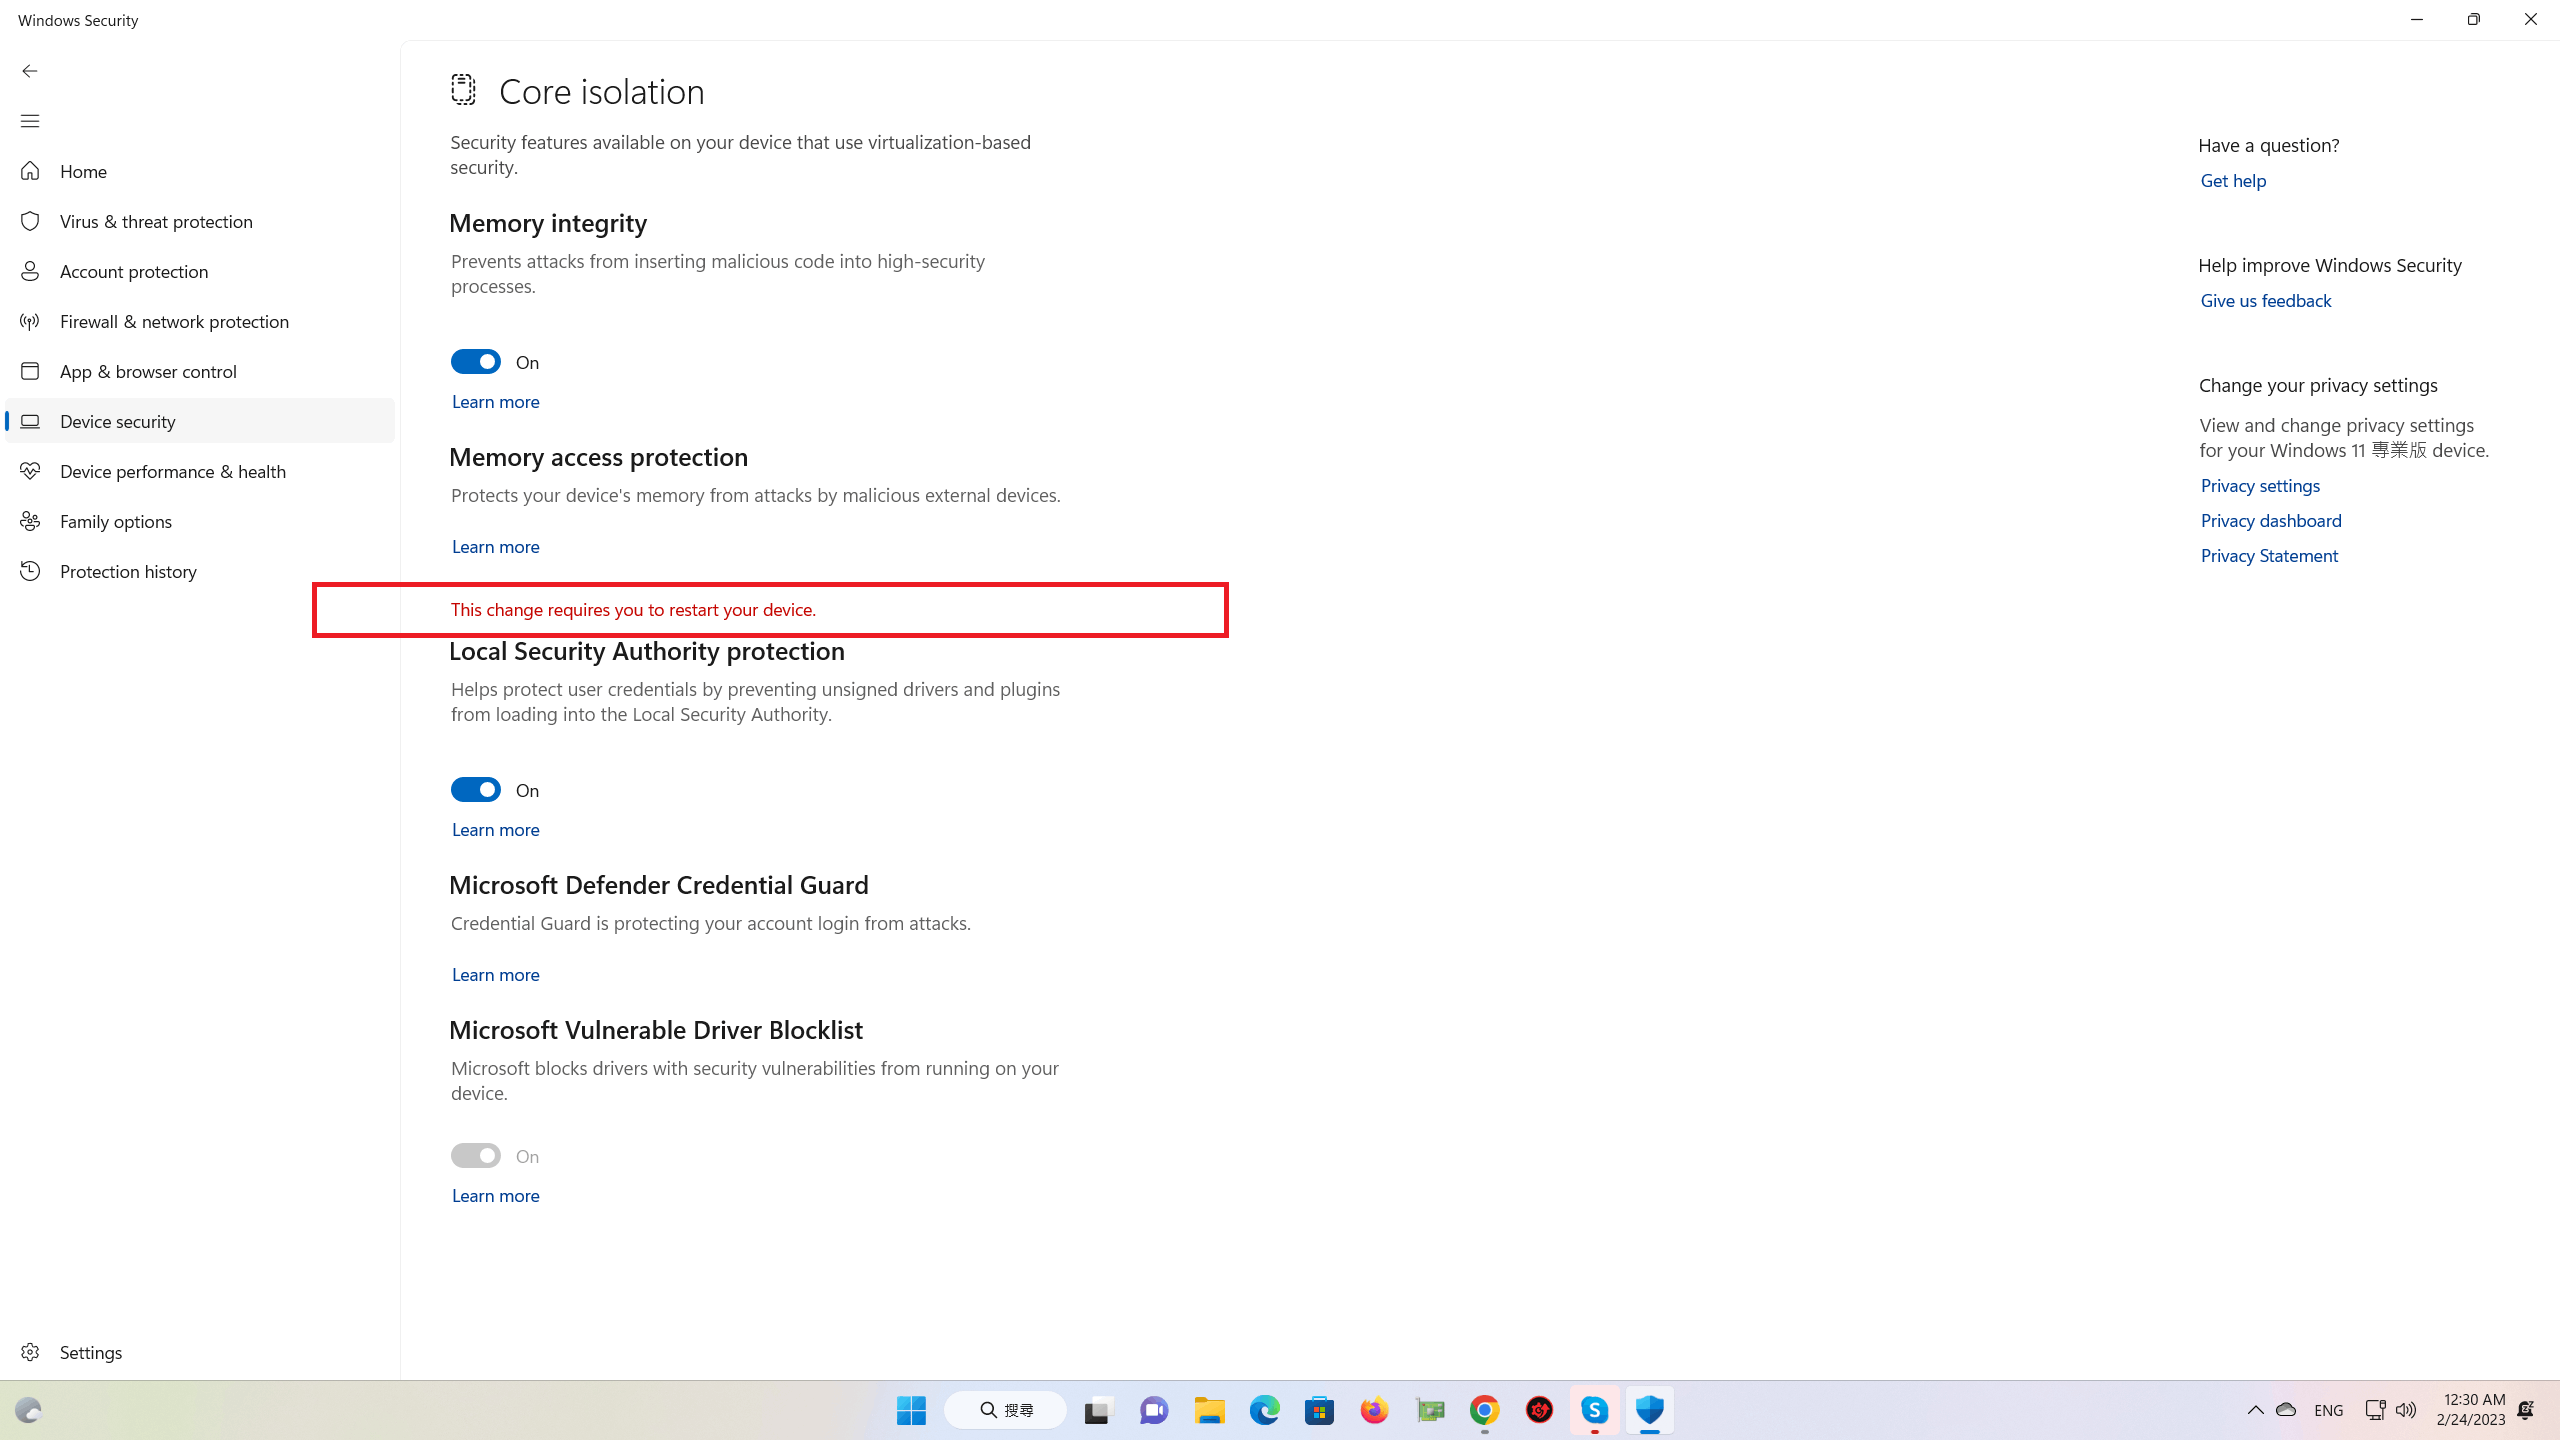Click the back arrow icon
Image resolution: width=2560 pixels, height=1440 pixels.
[x=30, y=71]
